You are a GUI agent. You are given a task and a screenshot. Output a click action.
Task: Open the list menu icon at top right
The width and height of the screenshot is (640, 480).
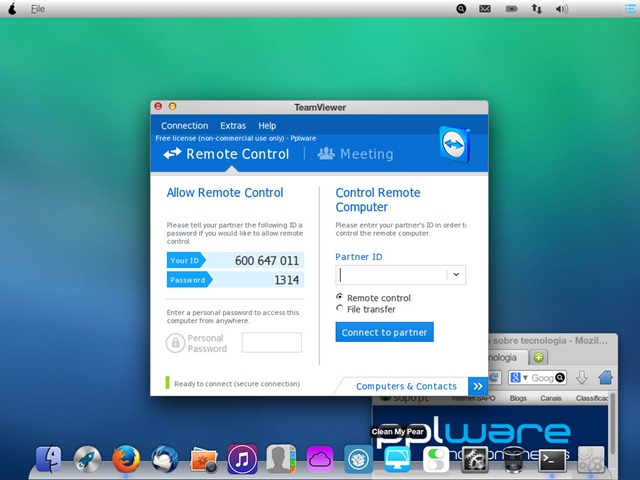coord(630,9)
